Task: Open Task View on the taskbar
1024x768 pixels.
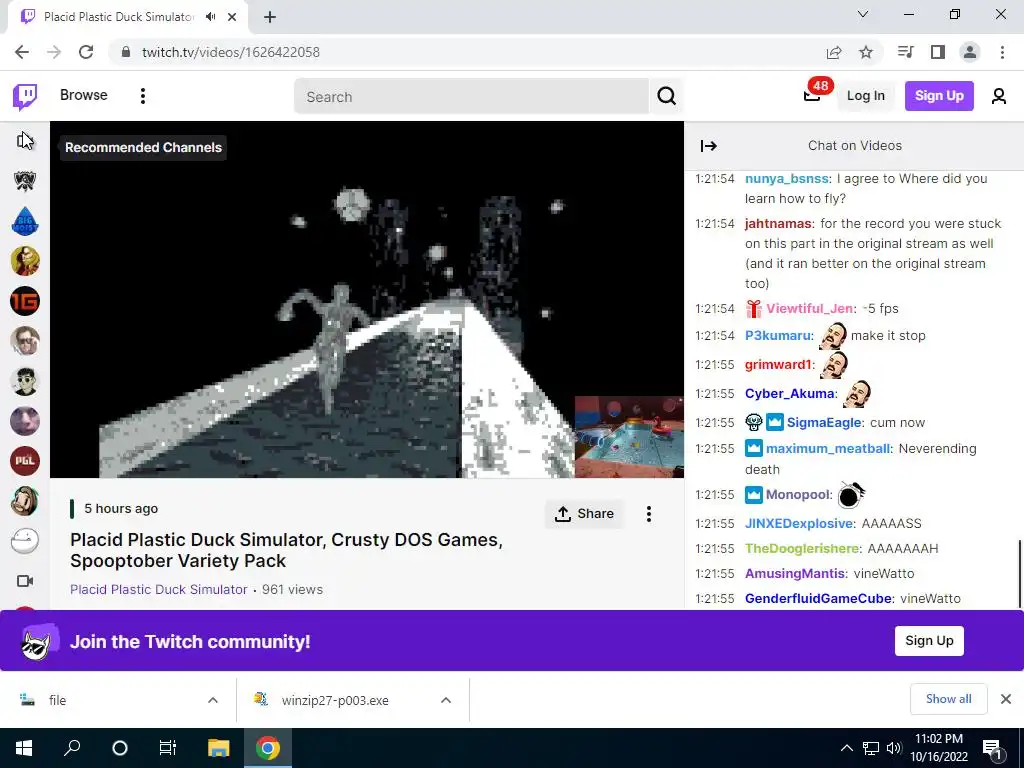Action: tap(168, 748)
